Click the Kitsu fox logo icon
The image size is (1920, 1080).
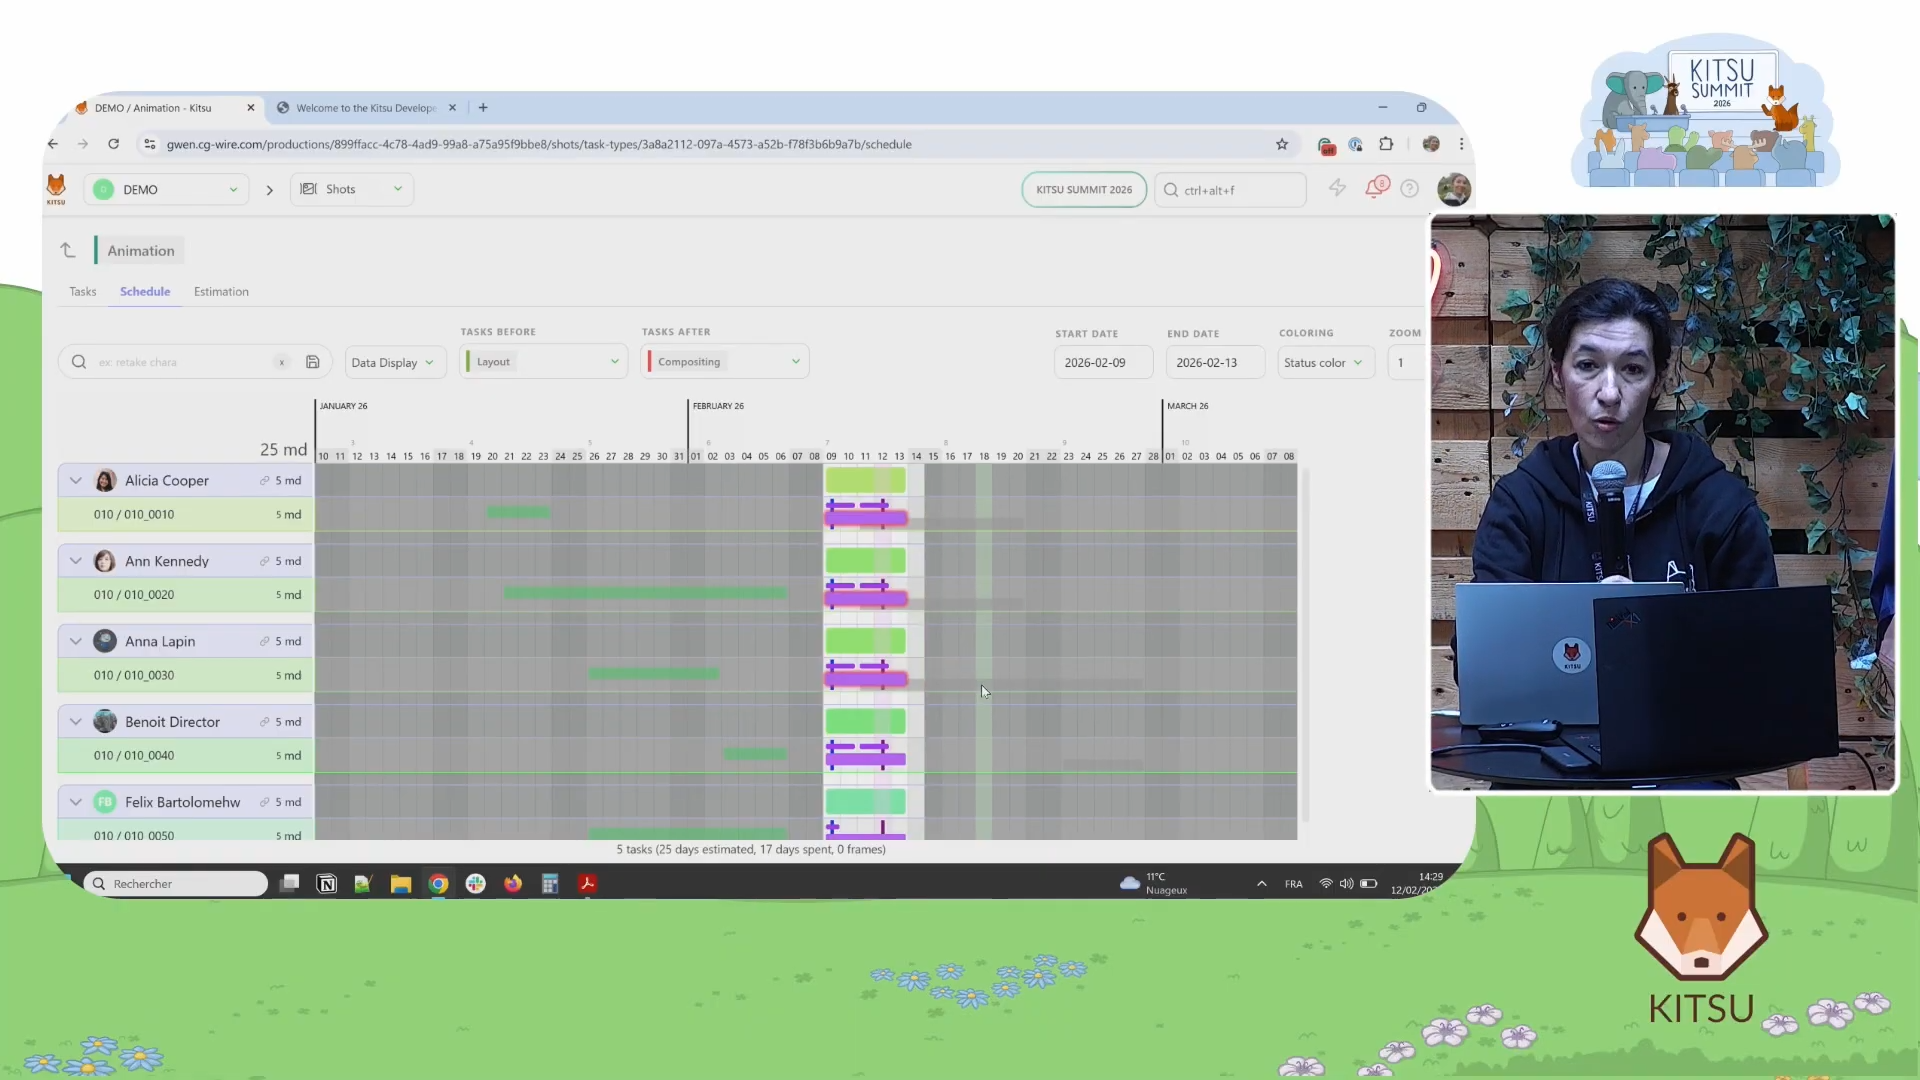(56, 188)
